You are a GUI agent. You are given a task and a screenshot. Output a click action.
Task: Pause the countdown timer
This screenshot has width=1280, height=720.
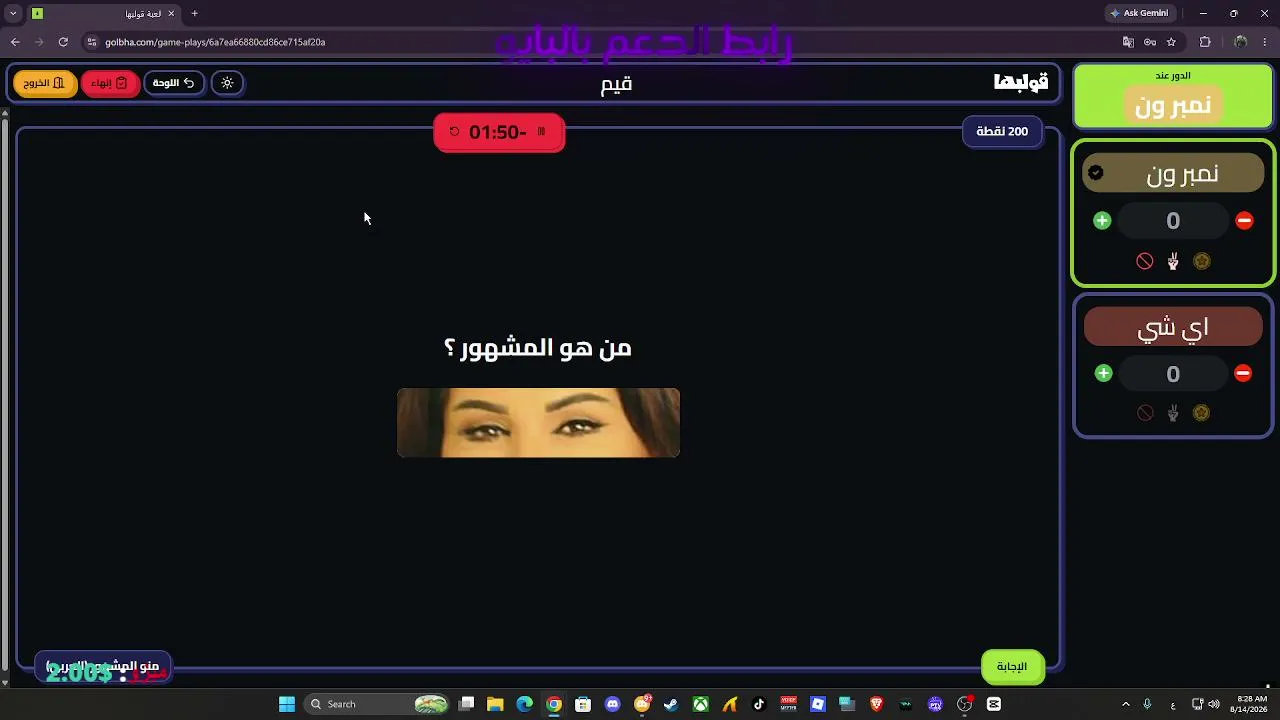(x=542, y=132)
